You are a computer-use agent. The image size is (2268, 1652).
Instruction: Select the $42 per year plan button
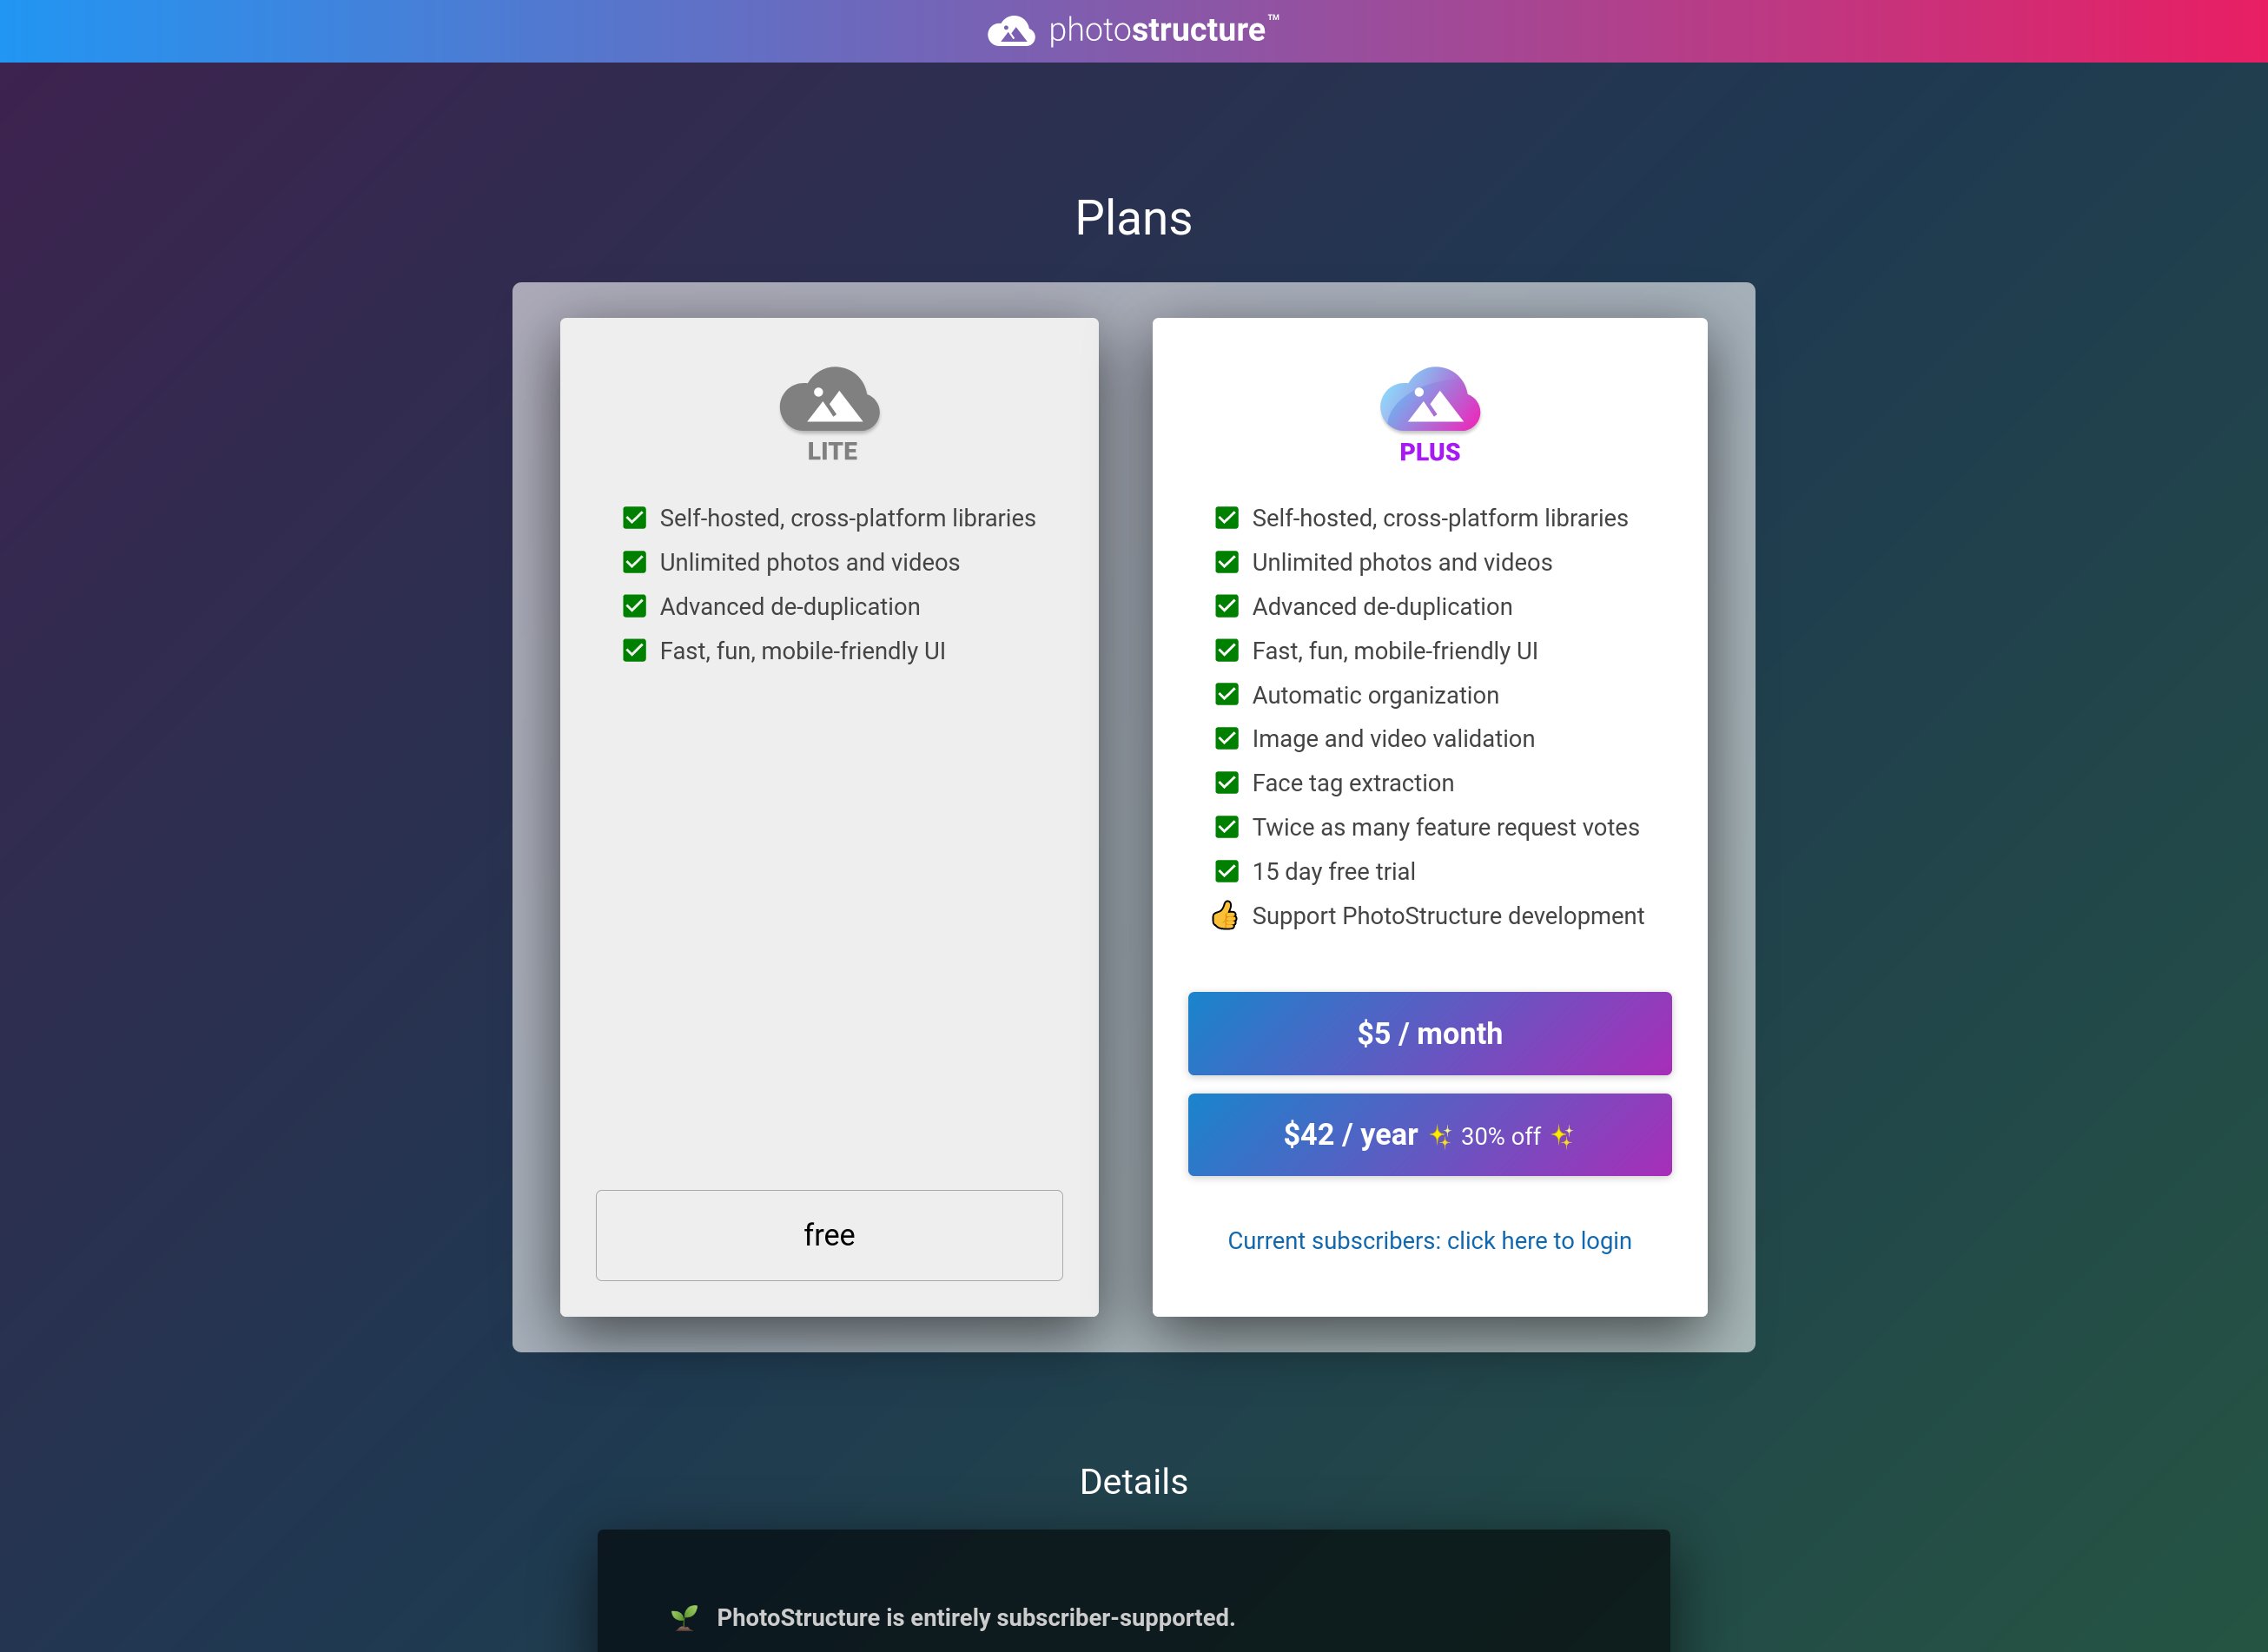tap(1430, 1134)
